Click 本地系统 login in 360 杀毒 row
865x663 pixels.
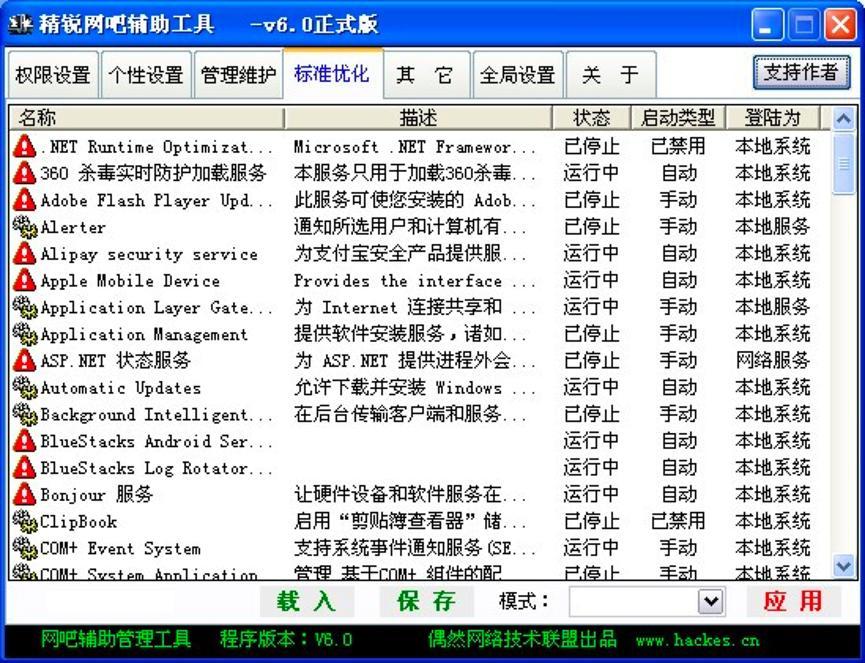[x=772, y=173]
